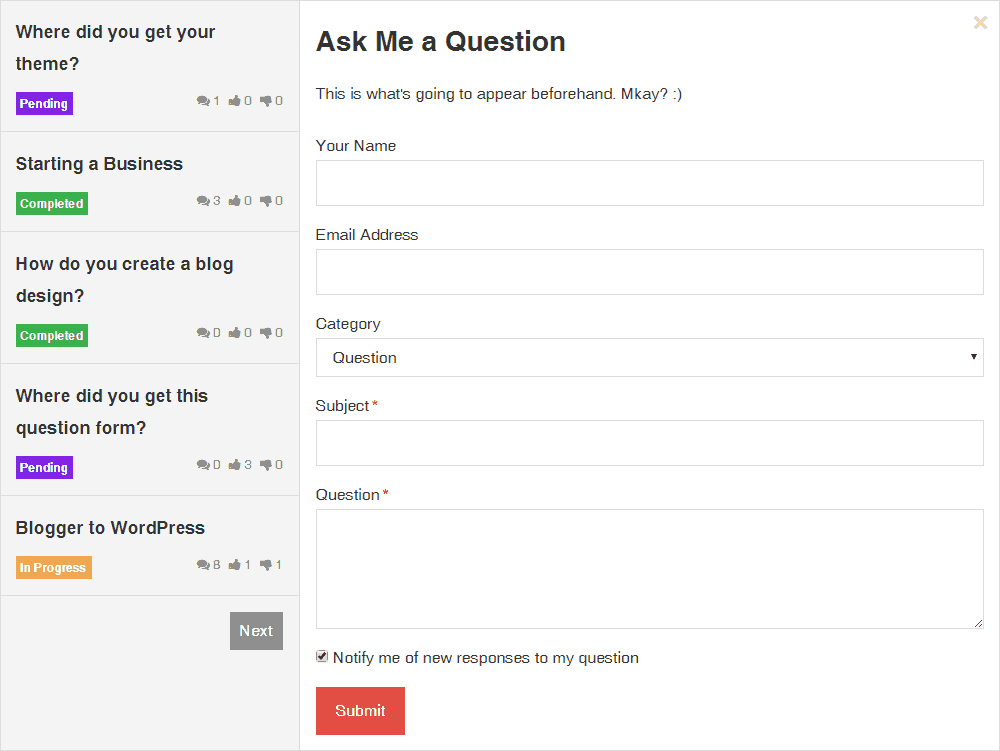The width and height of the screenshot is (1000, 751).
Task: Click the Your Name input field
Action: coord(649,183)
